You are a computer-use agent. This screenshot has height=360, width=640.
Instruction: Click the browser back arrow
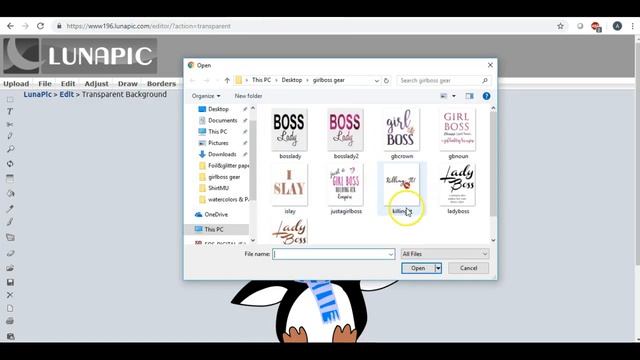(x=10, y=26)
